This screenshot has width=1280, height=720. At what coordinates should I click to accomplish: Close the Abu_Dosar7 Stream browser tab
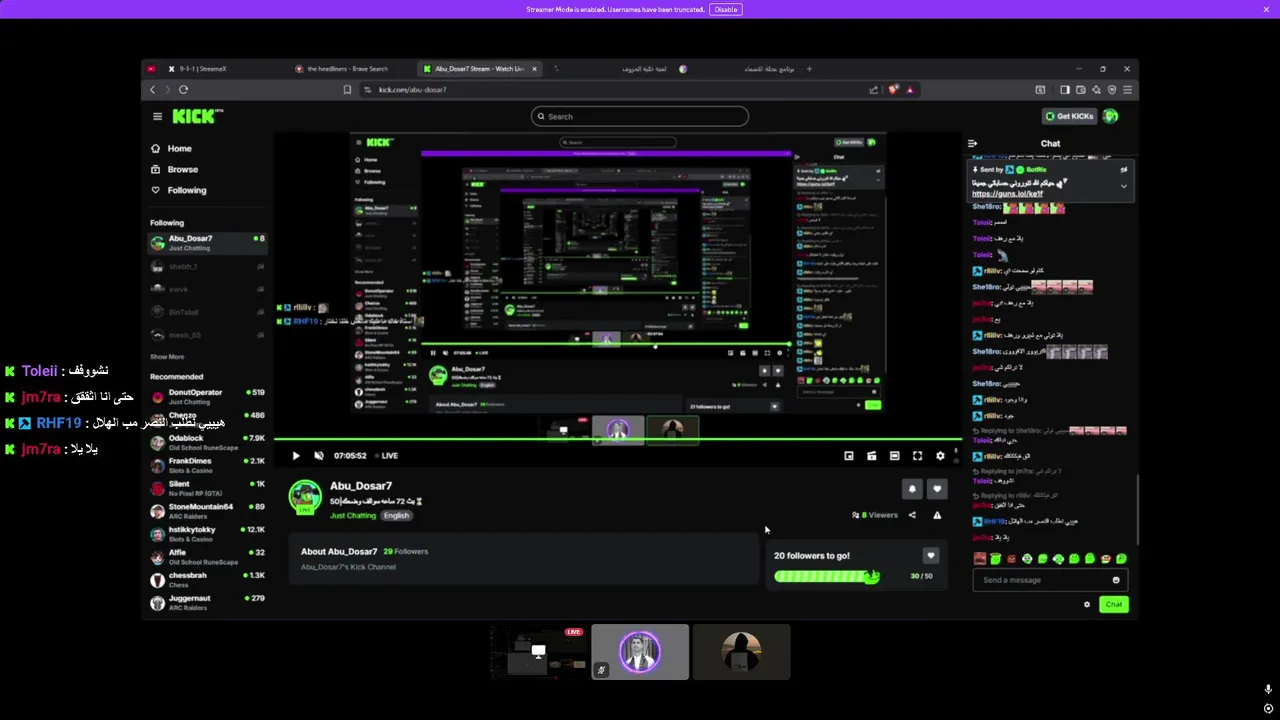(534, 69)
